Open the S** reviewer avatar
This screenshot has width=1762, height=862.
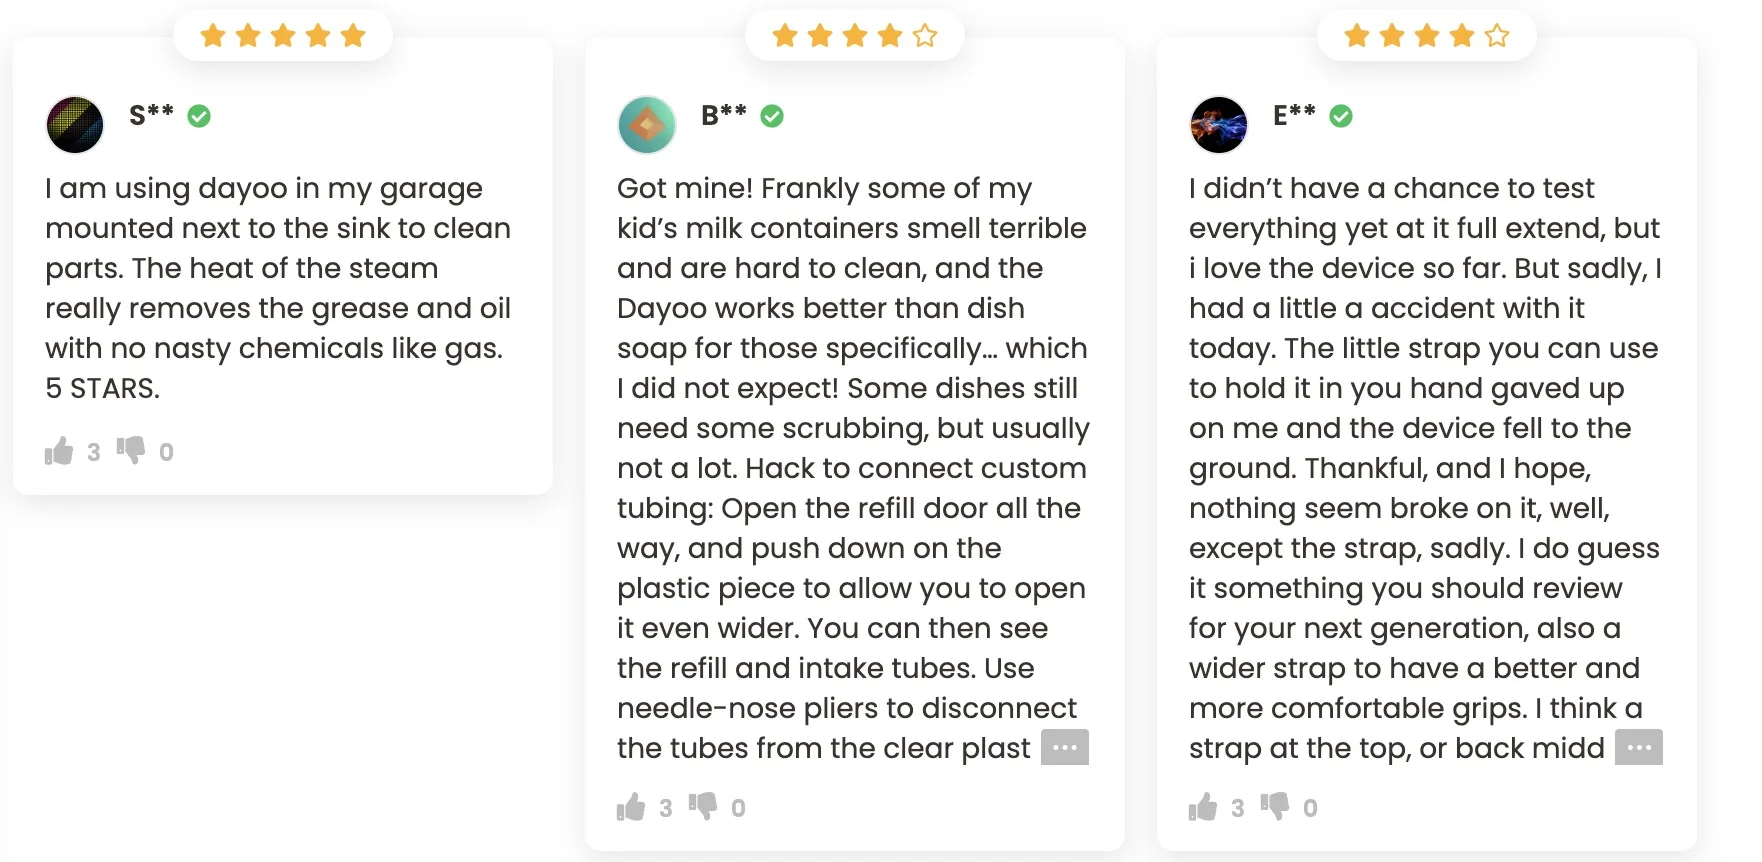75,125
